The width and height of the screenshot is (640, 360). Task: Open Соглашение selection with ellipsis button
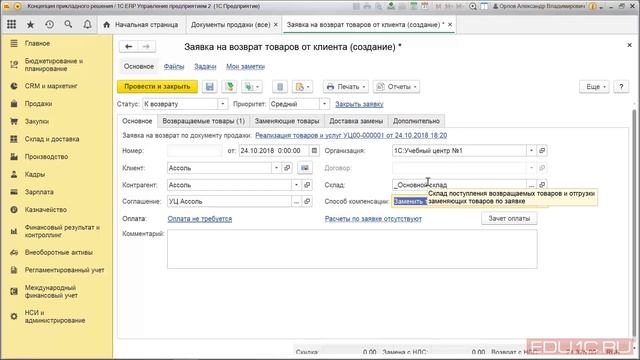coord(297,201)
